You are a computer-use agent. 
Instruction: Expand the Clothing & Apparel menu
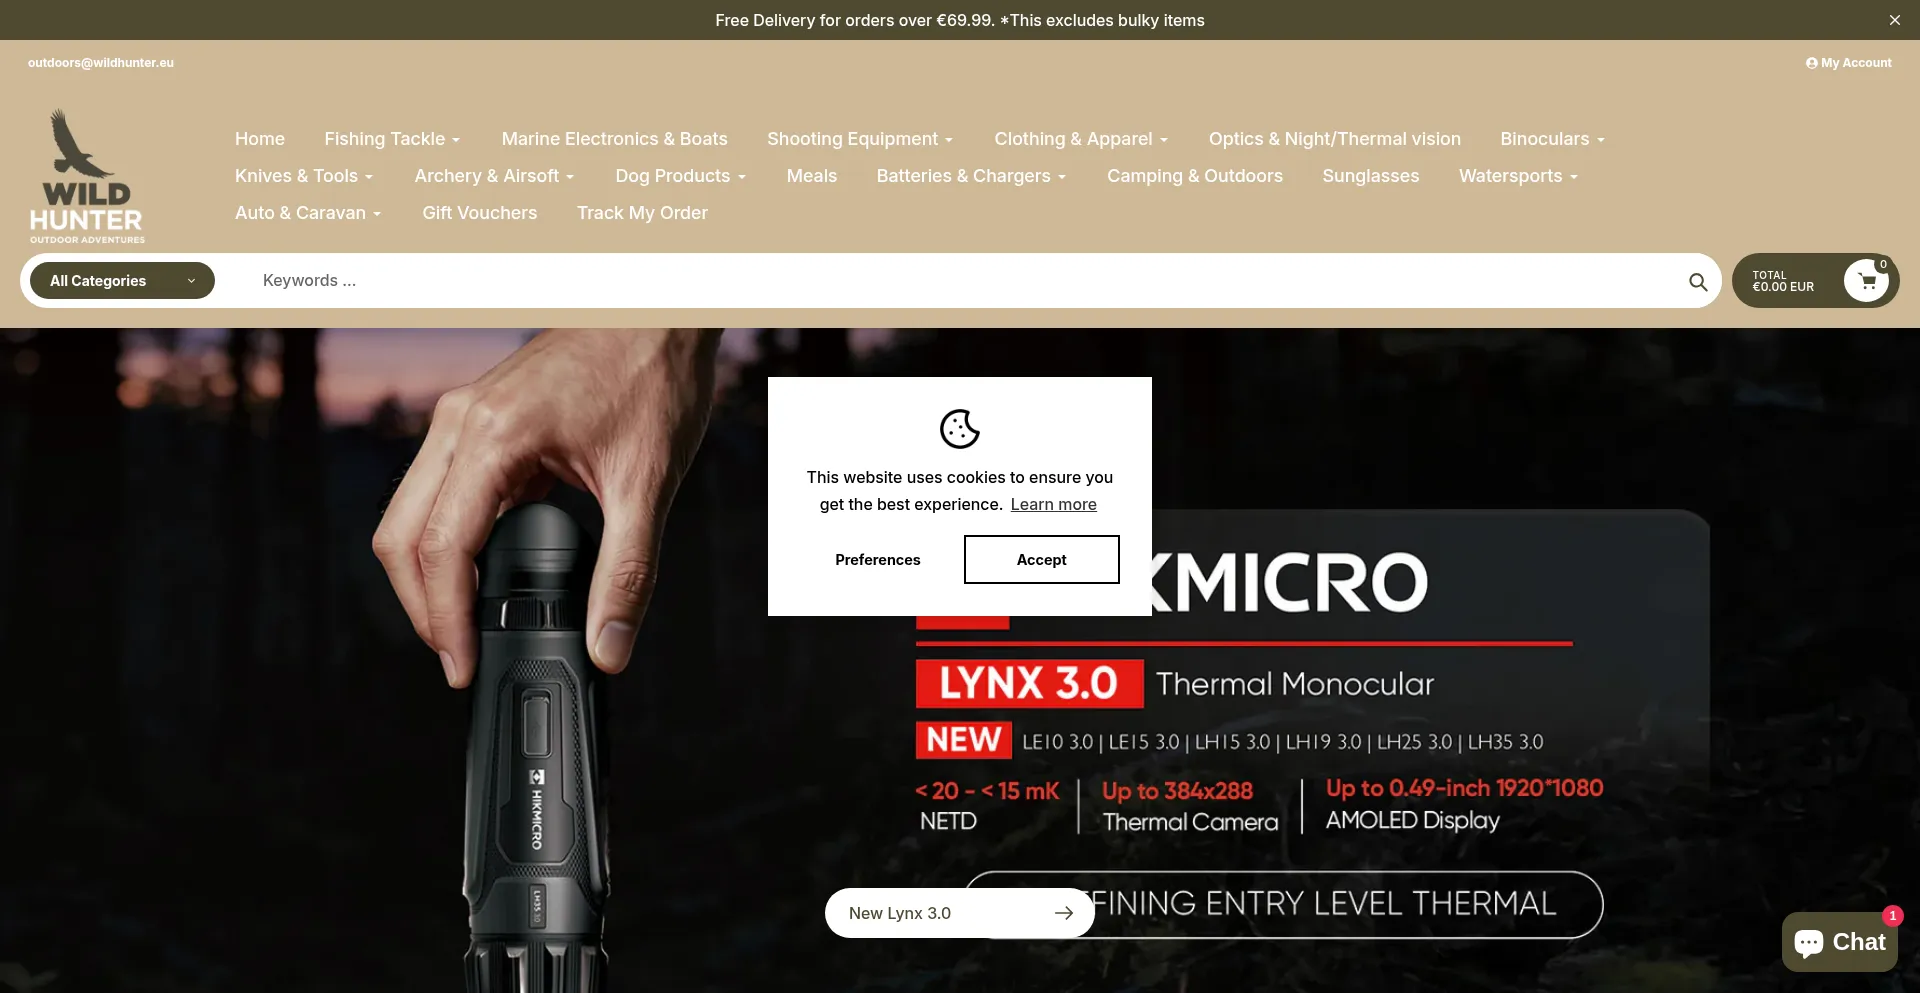click(x=1081, y=139)
